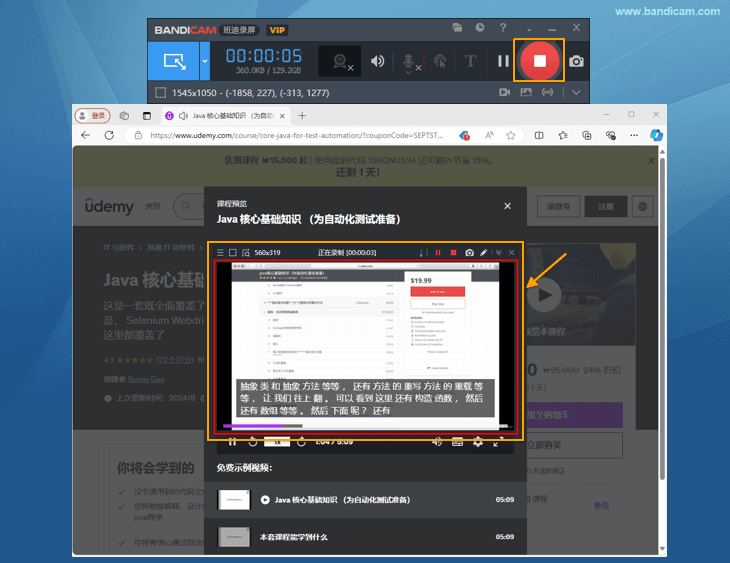Click the 560x319 size label
This screenshot has width=730, height=563.
[x=267, y=252]
